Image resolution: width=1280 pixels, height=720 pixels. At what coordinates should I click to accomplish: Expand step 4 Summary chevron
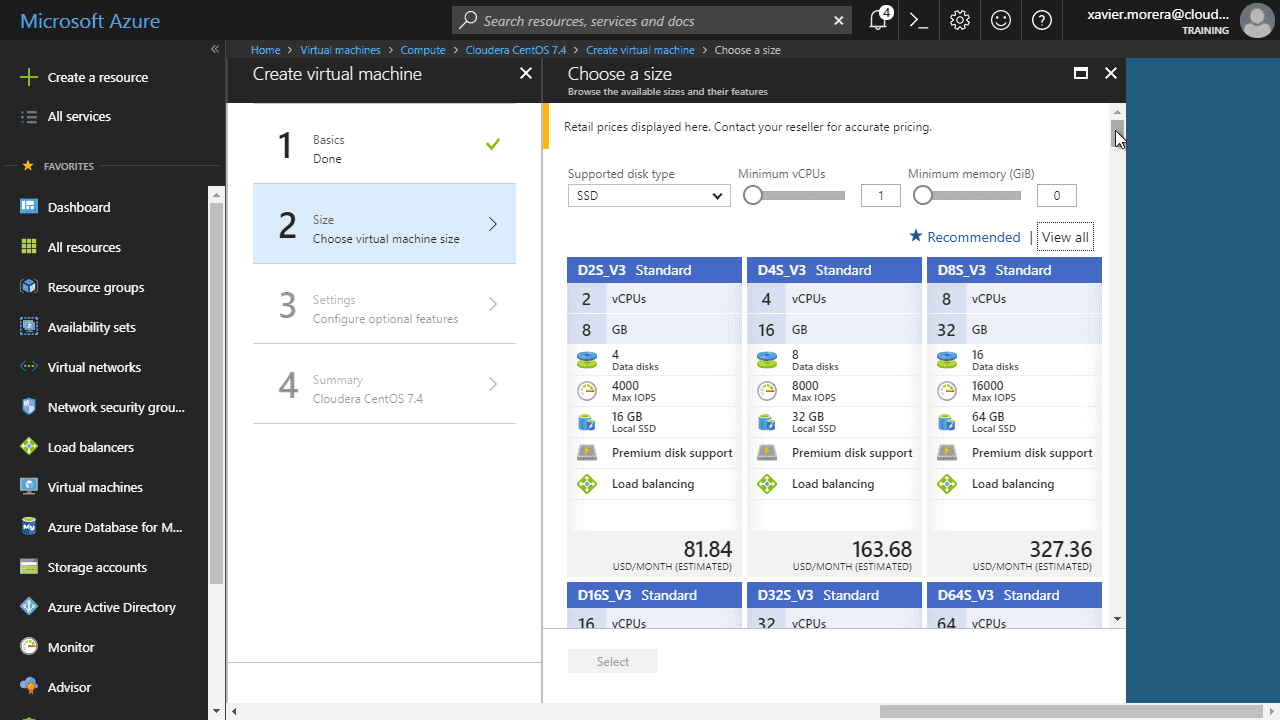[493, 384]
